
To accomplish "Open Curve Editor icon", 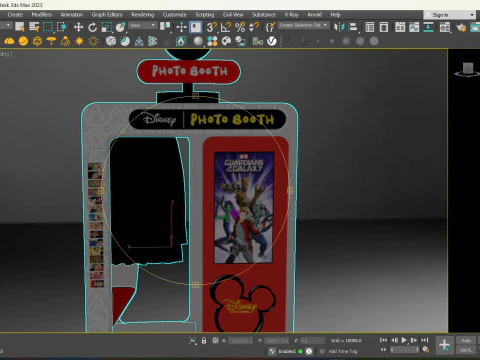I will [x=414, y=27].
